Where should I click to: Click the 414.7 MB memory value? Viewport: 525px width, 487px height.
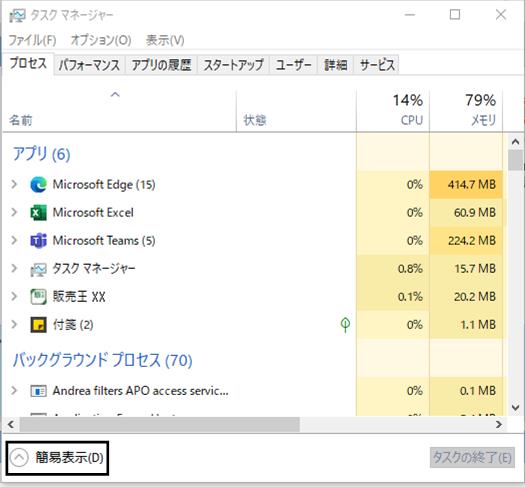point(471,184)
